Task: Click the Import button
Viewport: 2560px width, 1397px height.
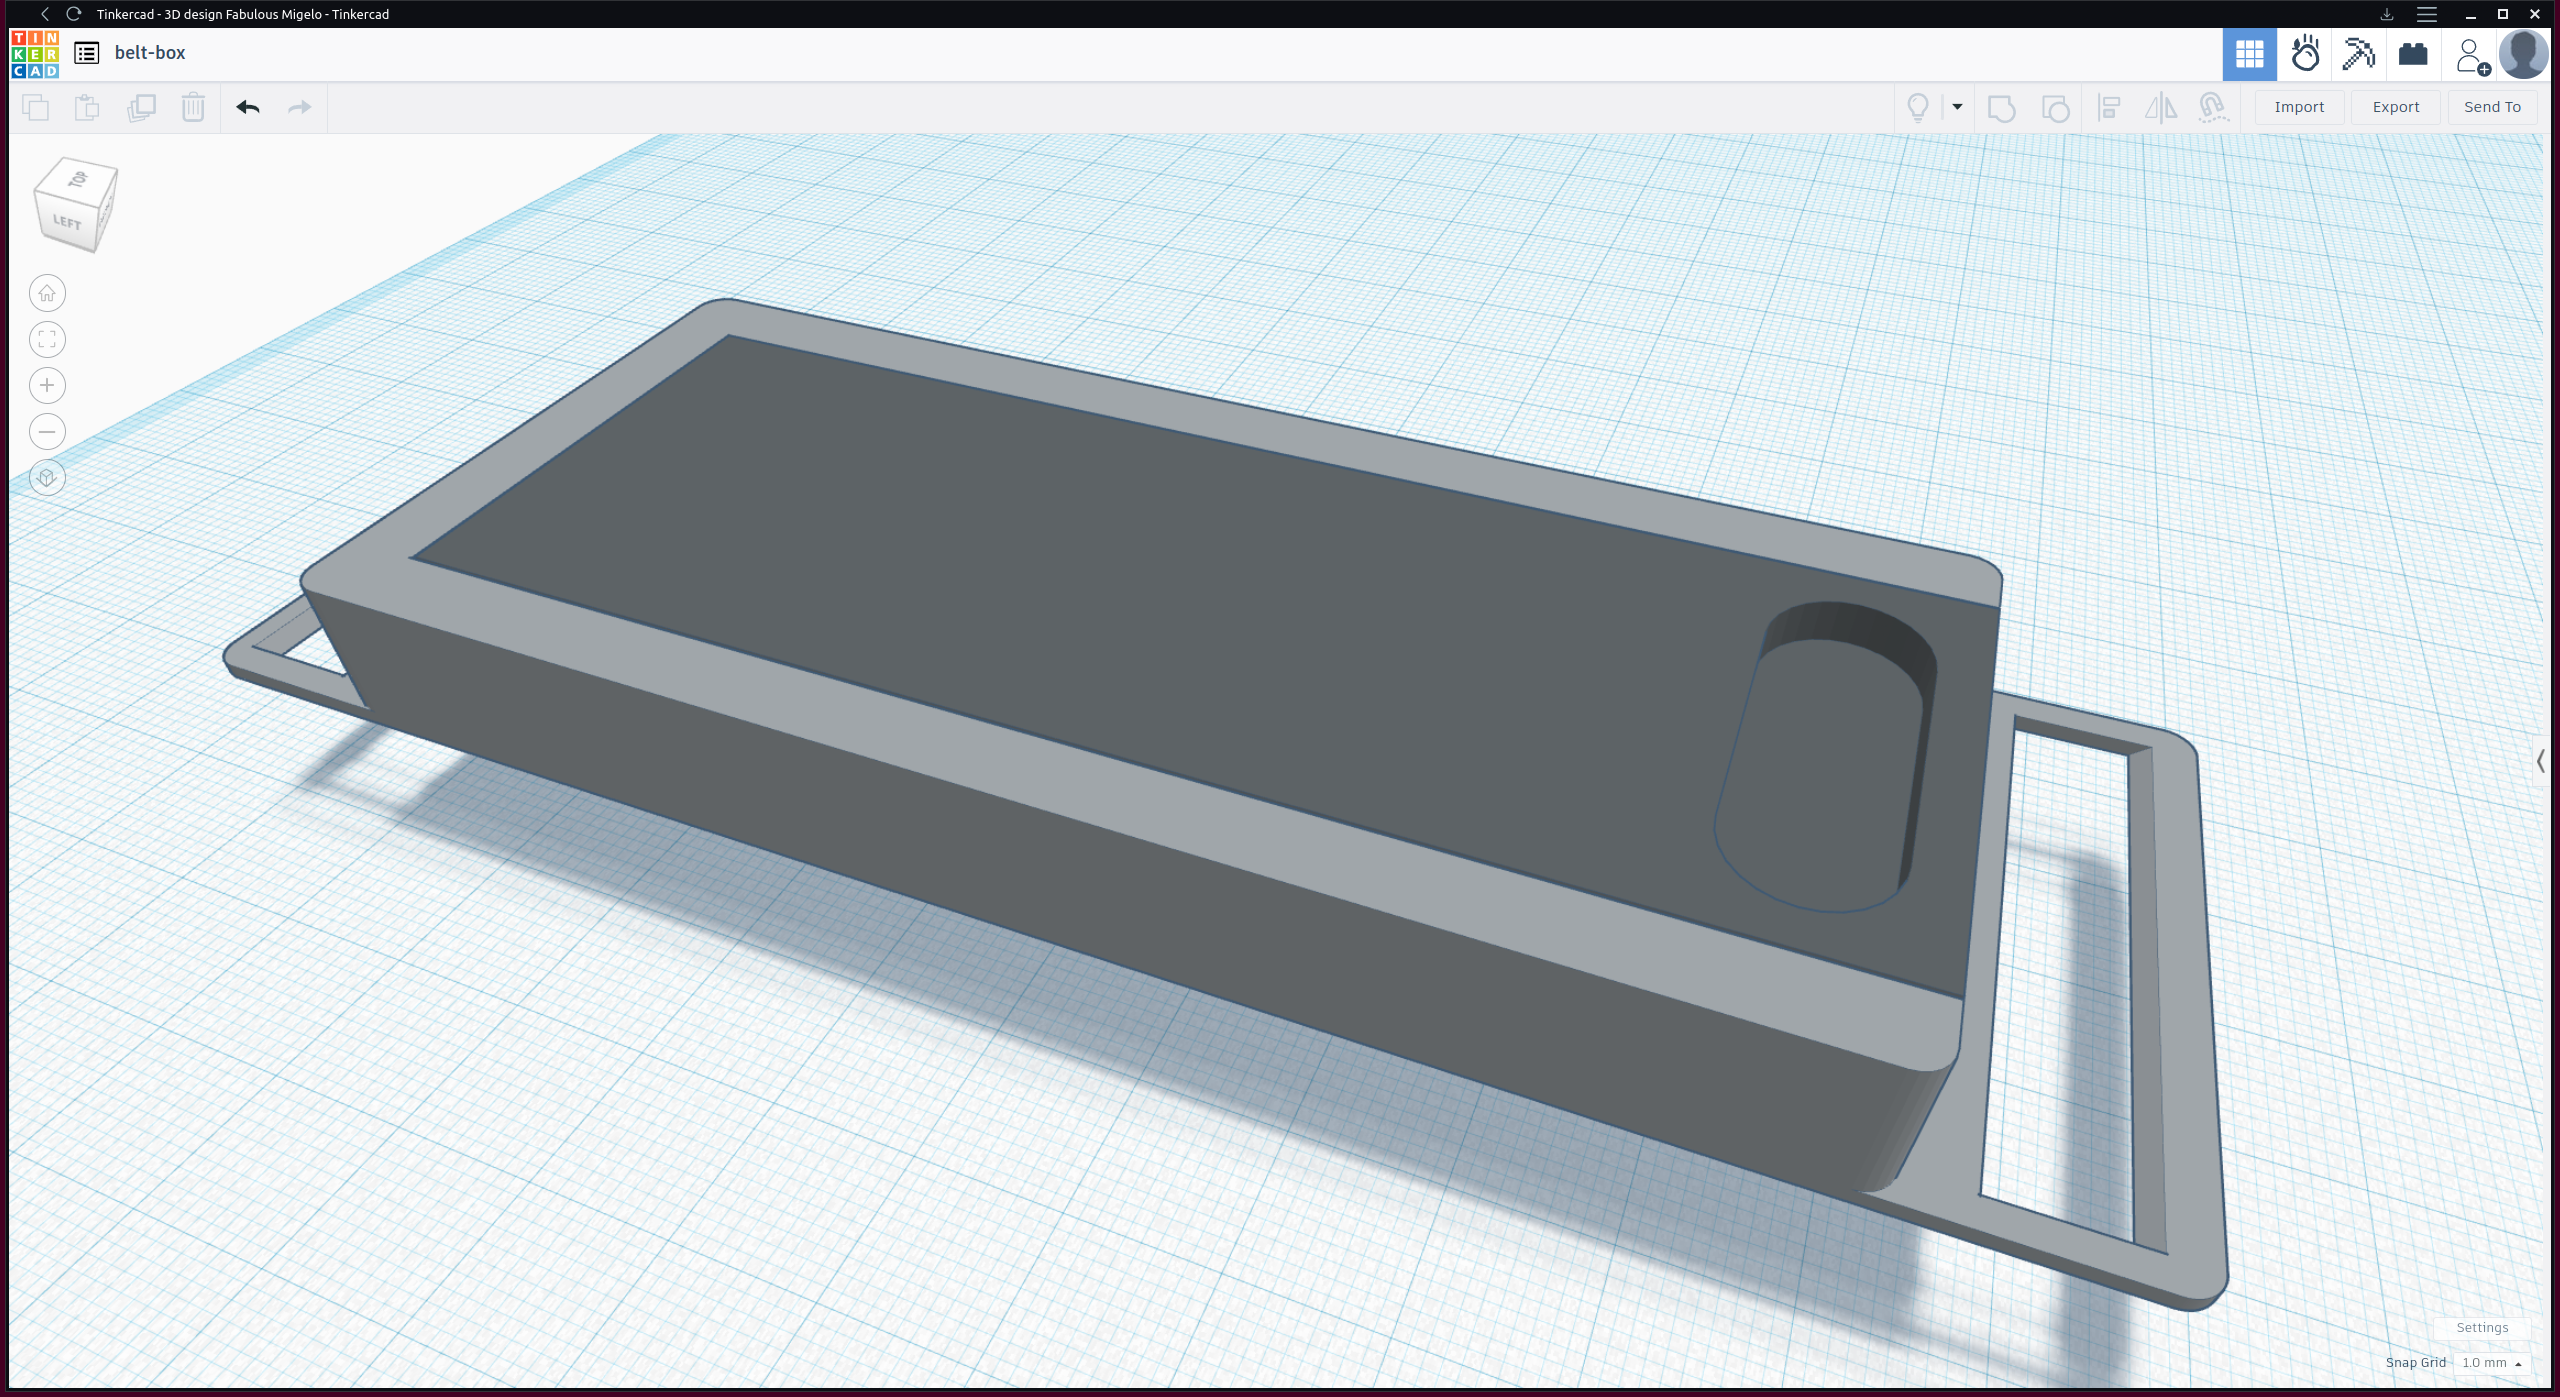Action: point(2299,107)
